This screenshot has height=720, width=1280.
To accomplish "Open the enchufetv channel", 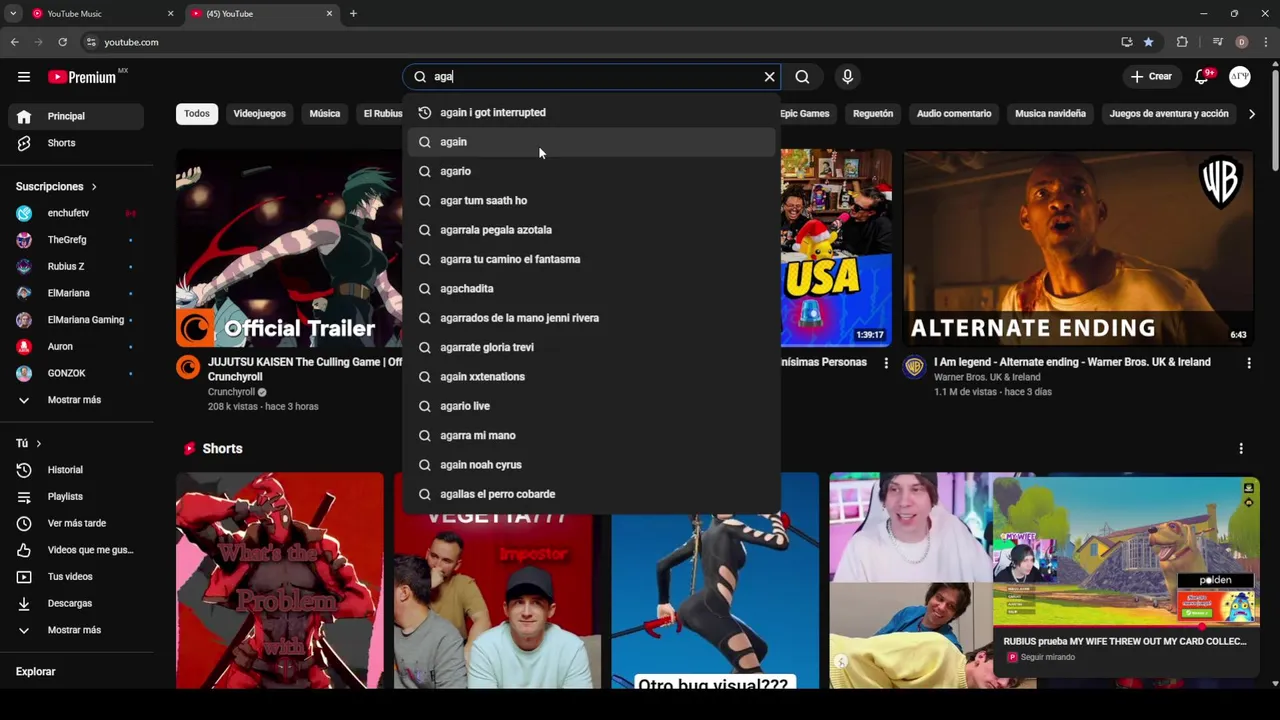I will [x=76, y=213].
